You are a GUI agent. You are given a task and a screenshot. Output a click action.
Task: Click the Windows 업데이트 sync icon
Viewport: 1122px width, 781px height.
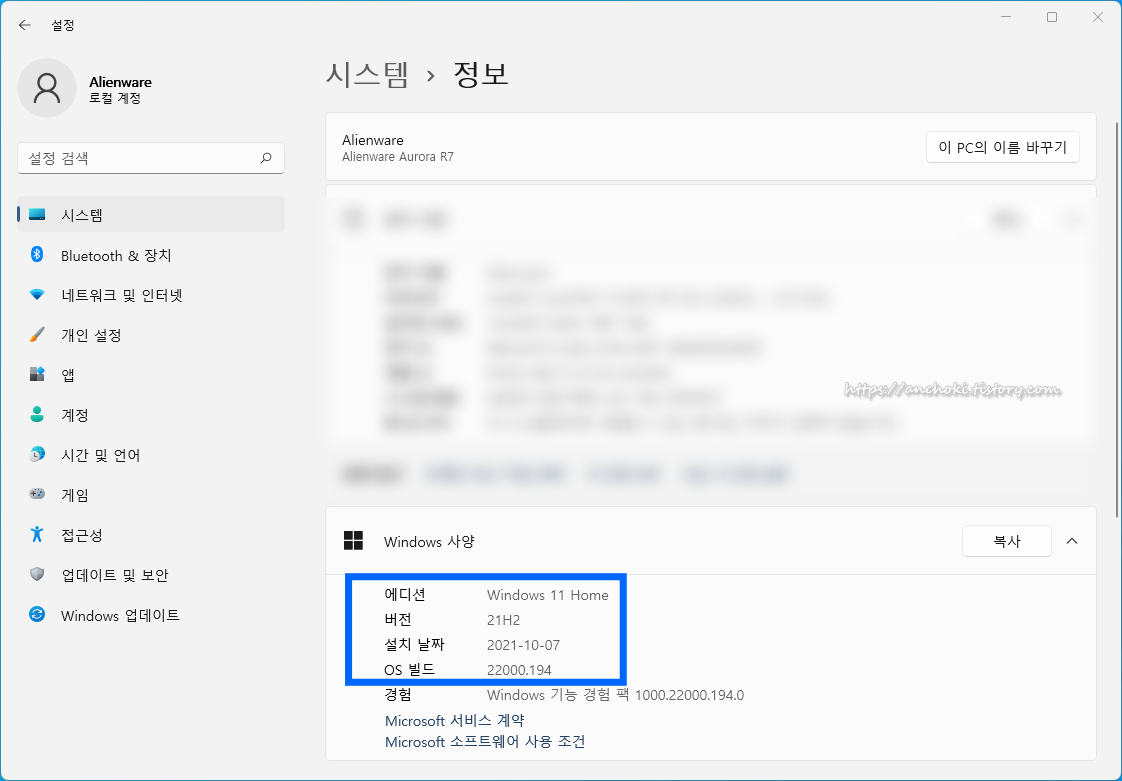[x=37, y=614]
